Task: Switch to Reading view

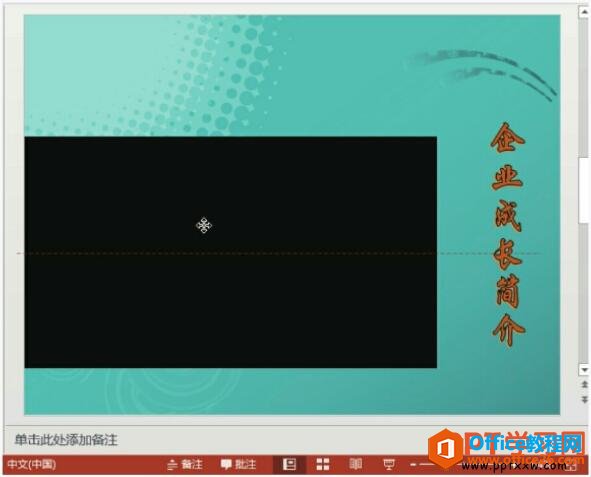Action: pyautogui.click(x=355, y=464)
